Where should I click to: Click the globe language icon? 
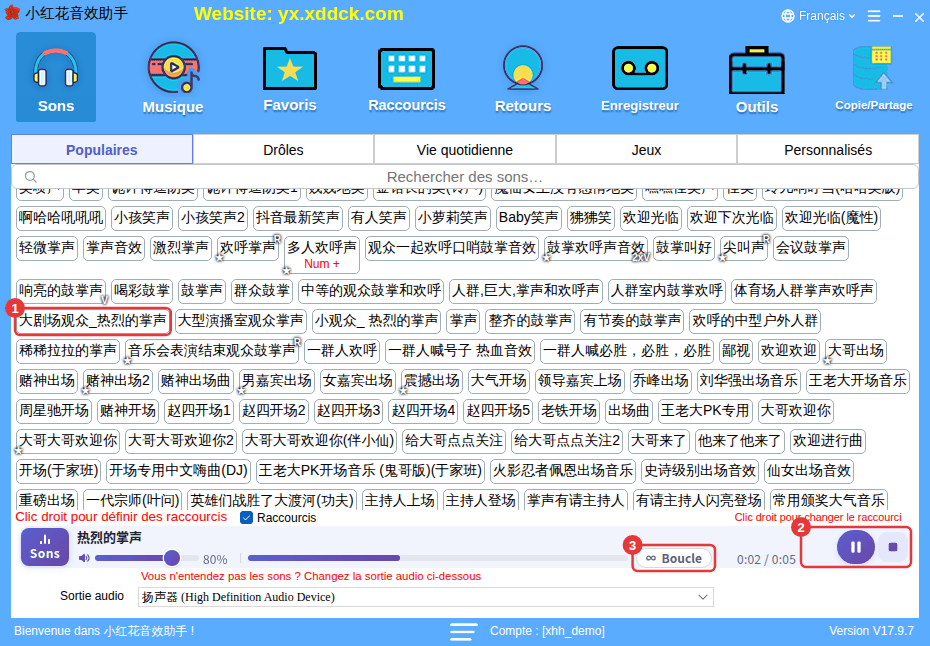[x=788, y=16]
